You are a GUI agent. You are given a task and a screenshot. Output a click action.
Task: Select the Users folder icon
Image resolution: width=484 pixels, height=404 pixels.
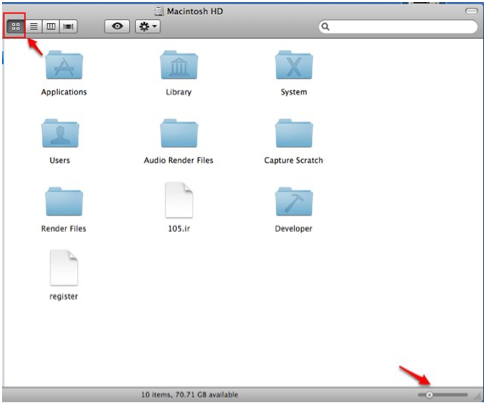(x=60, y=133)
